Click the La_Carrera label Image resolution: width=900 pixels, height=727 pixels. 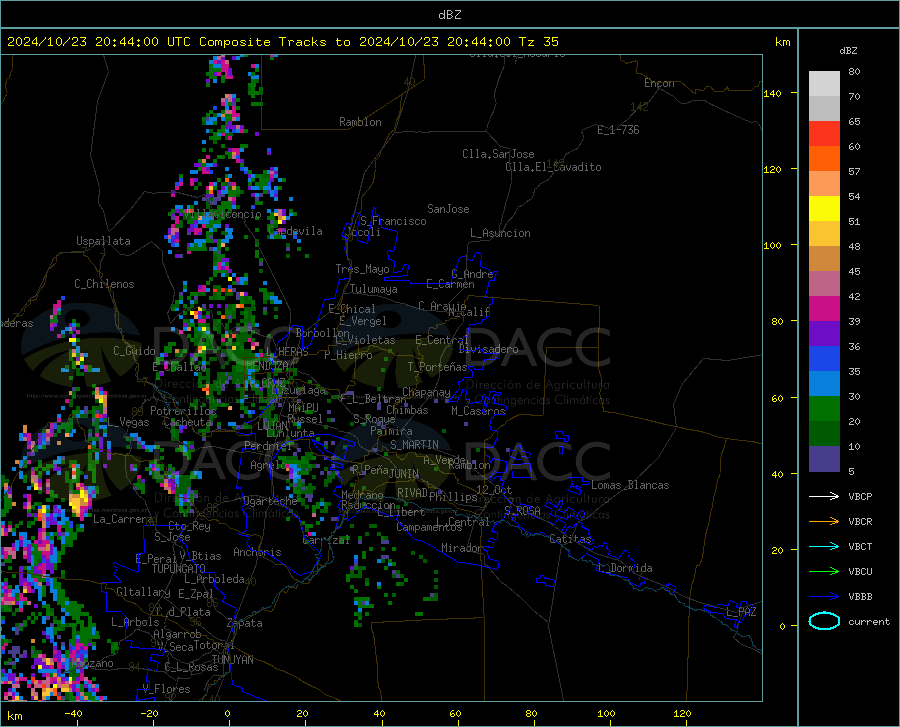point(123,519)
